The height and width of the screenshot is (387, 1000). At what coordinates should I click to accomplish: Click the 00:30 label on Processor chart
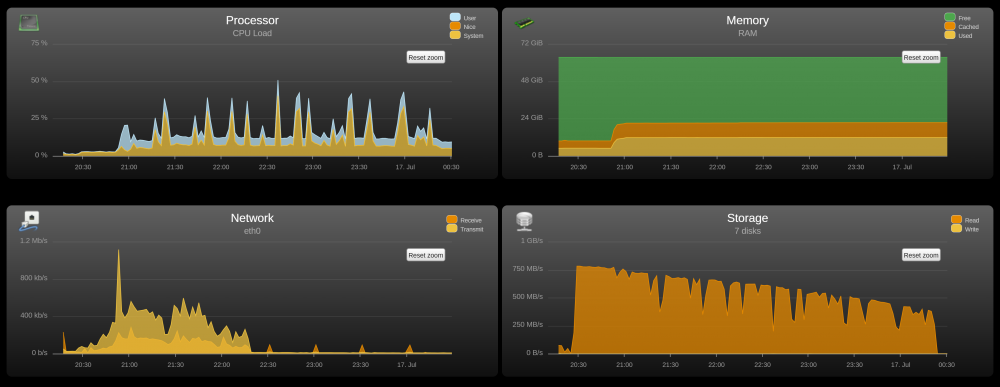click(x=451, y=167)
